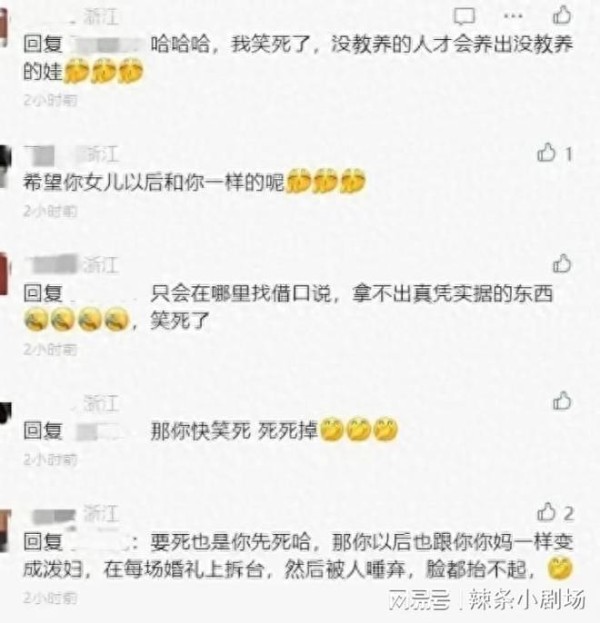600x623 pixels.
Task: Like the comment saying 那你快笑死
Action: [x=562, y=401]
